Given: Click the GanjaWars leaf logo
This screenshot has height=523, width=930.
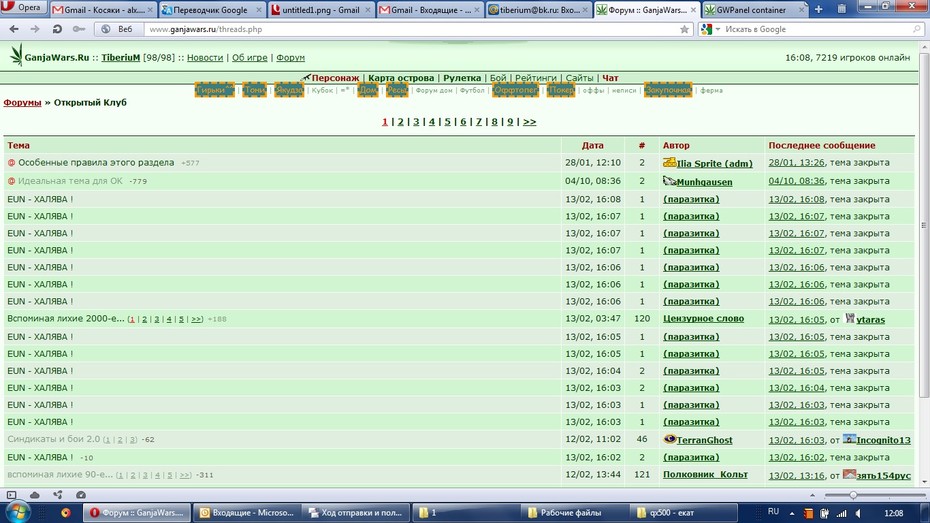Looking at the screenshot, I should [x=16, y=55].
